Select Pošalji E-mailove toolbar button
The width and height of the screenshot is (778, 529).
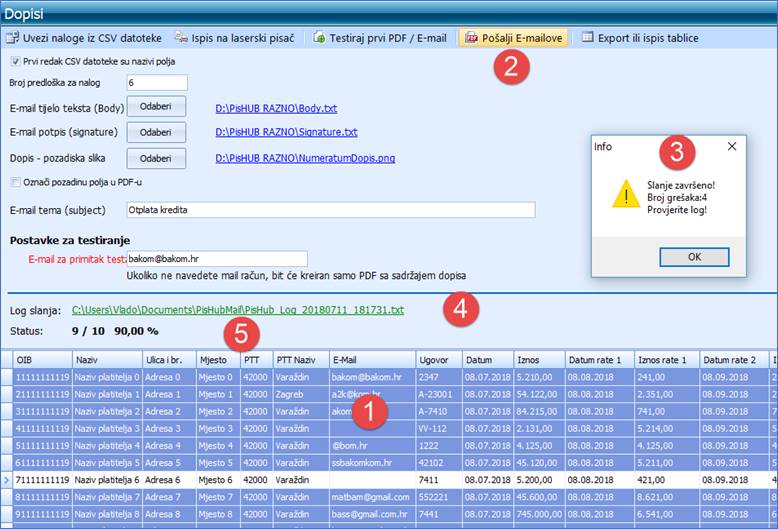[x=514, y=38]
